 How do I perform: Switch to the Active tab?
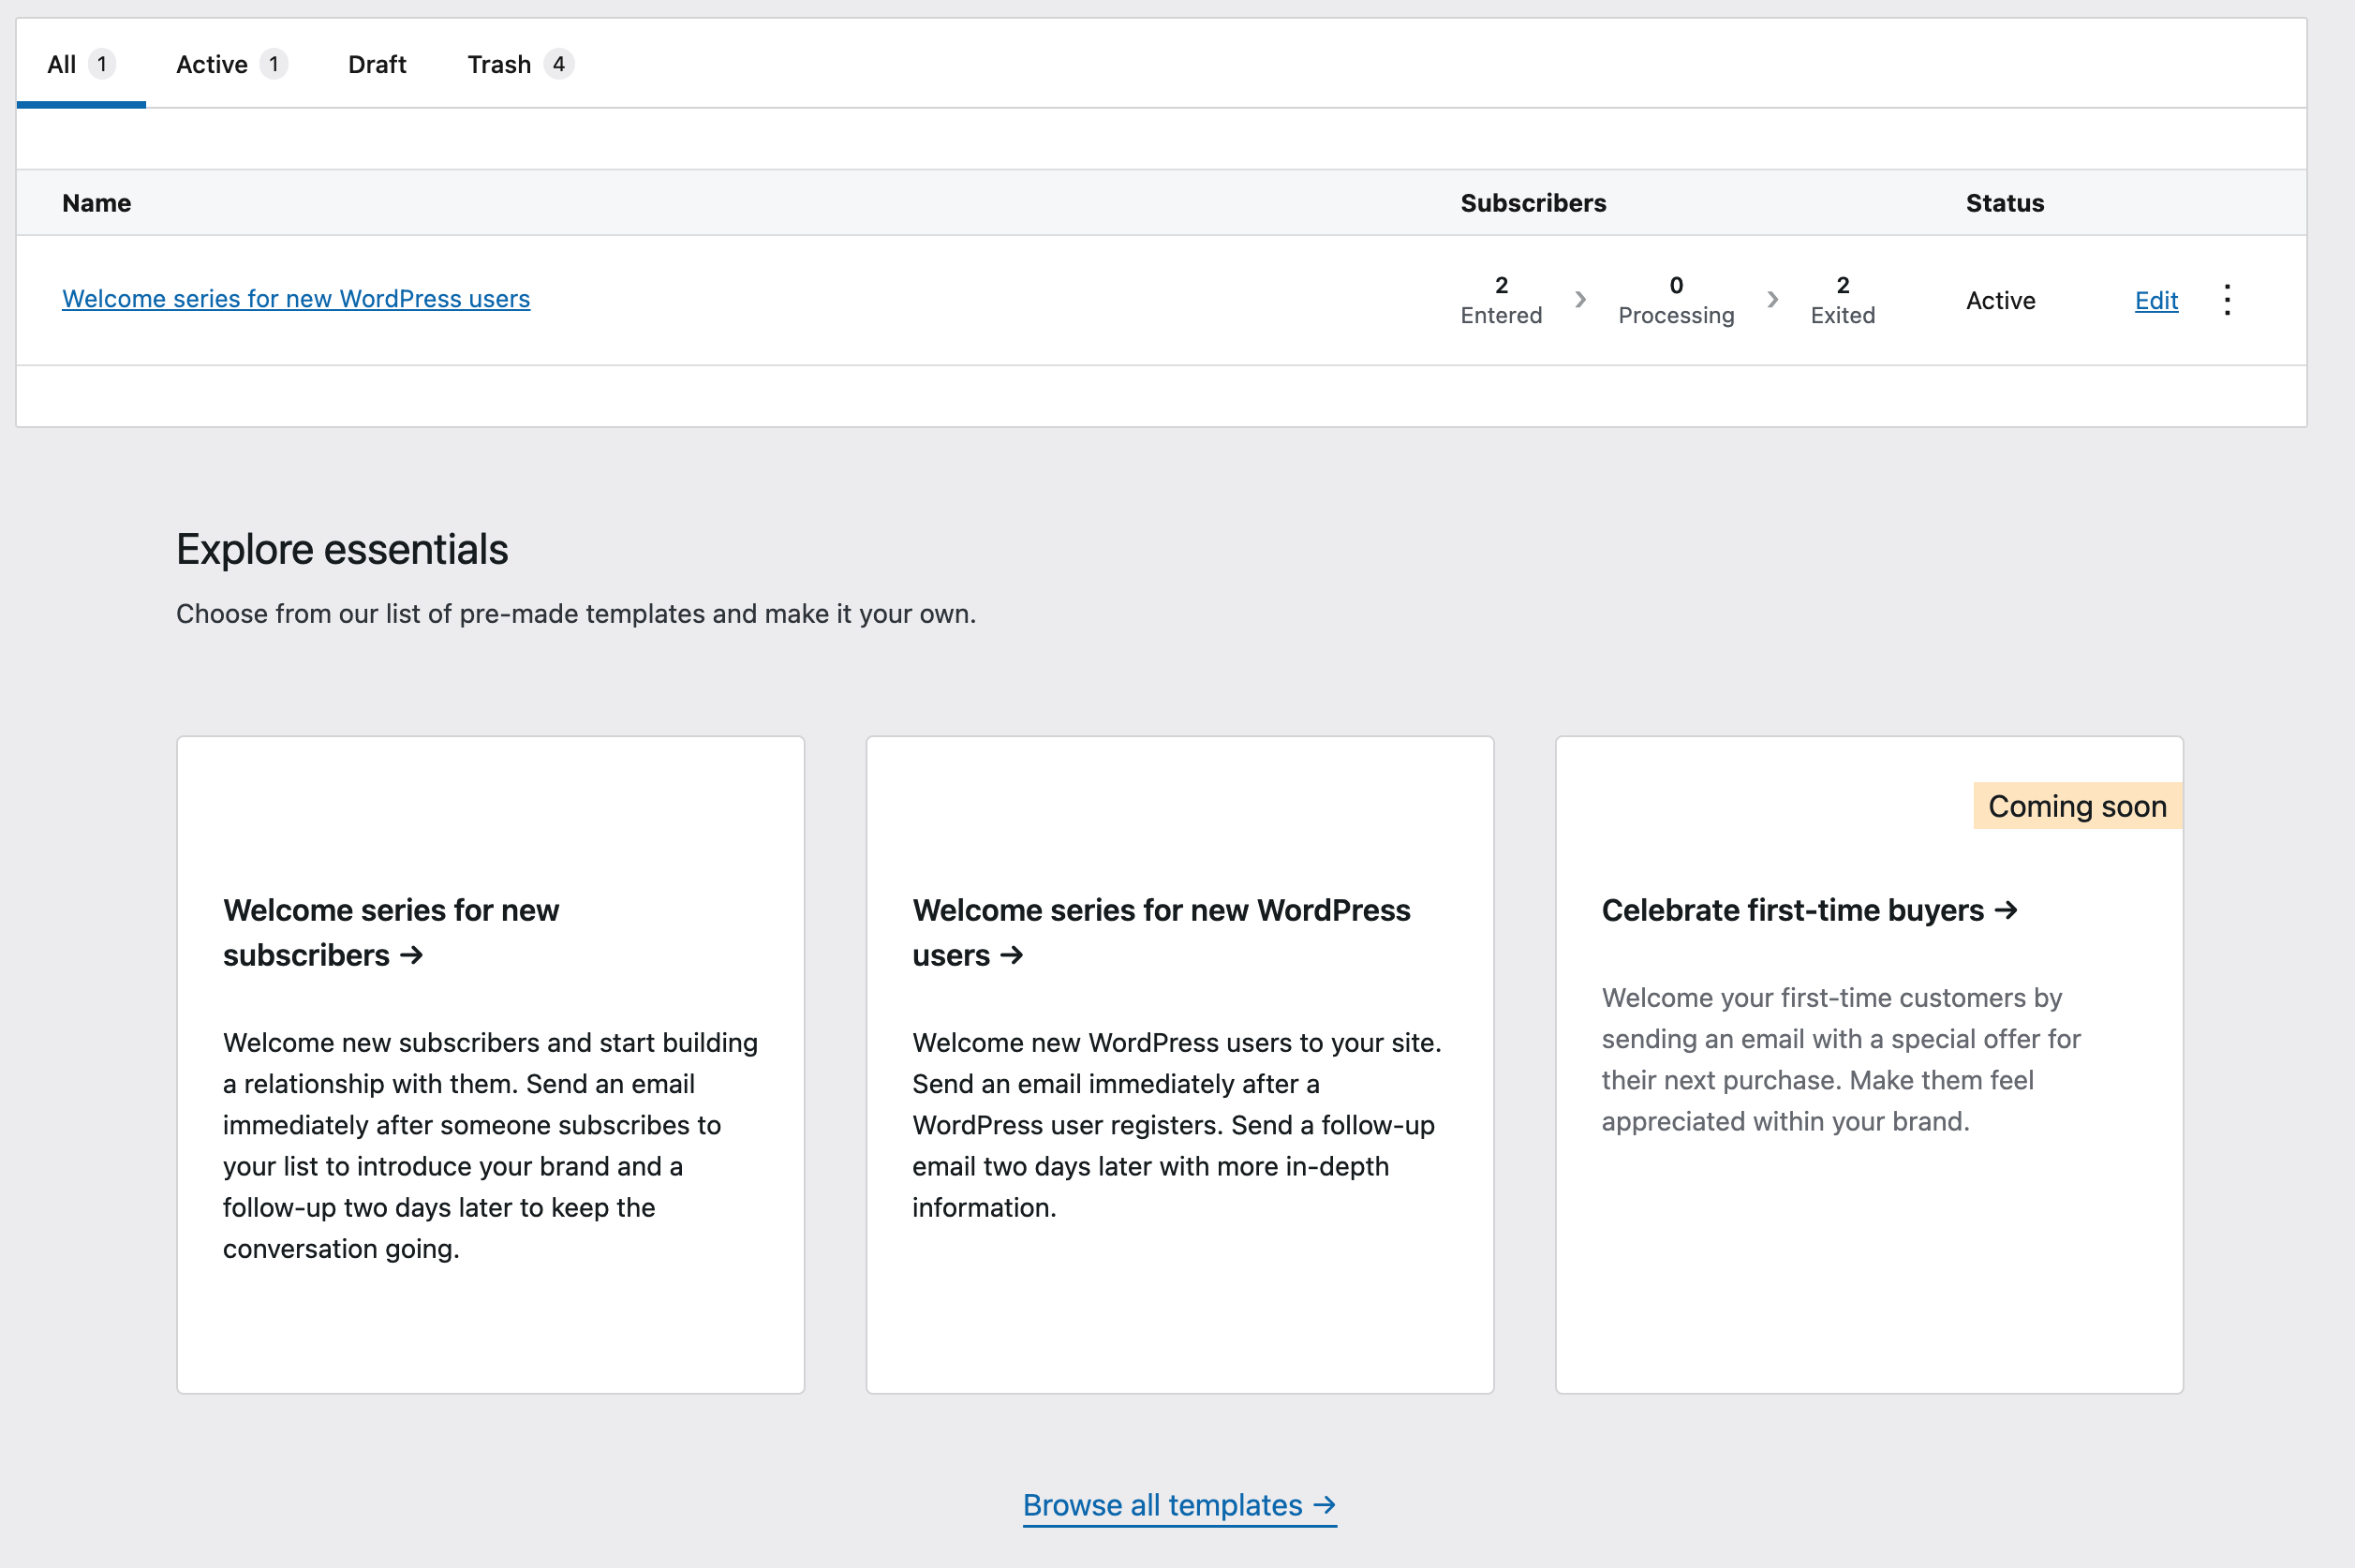click(231, 64)
